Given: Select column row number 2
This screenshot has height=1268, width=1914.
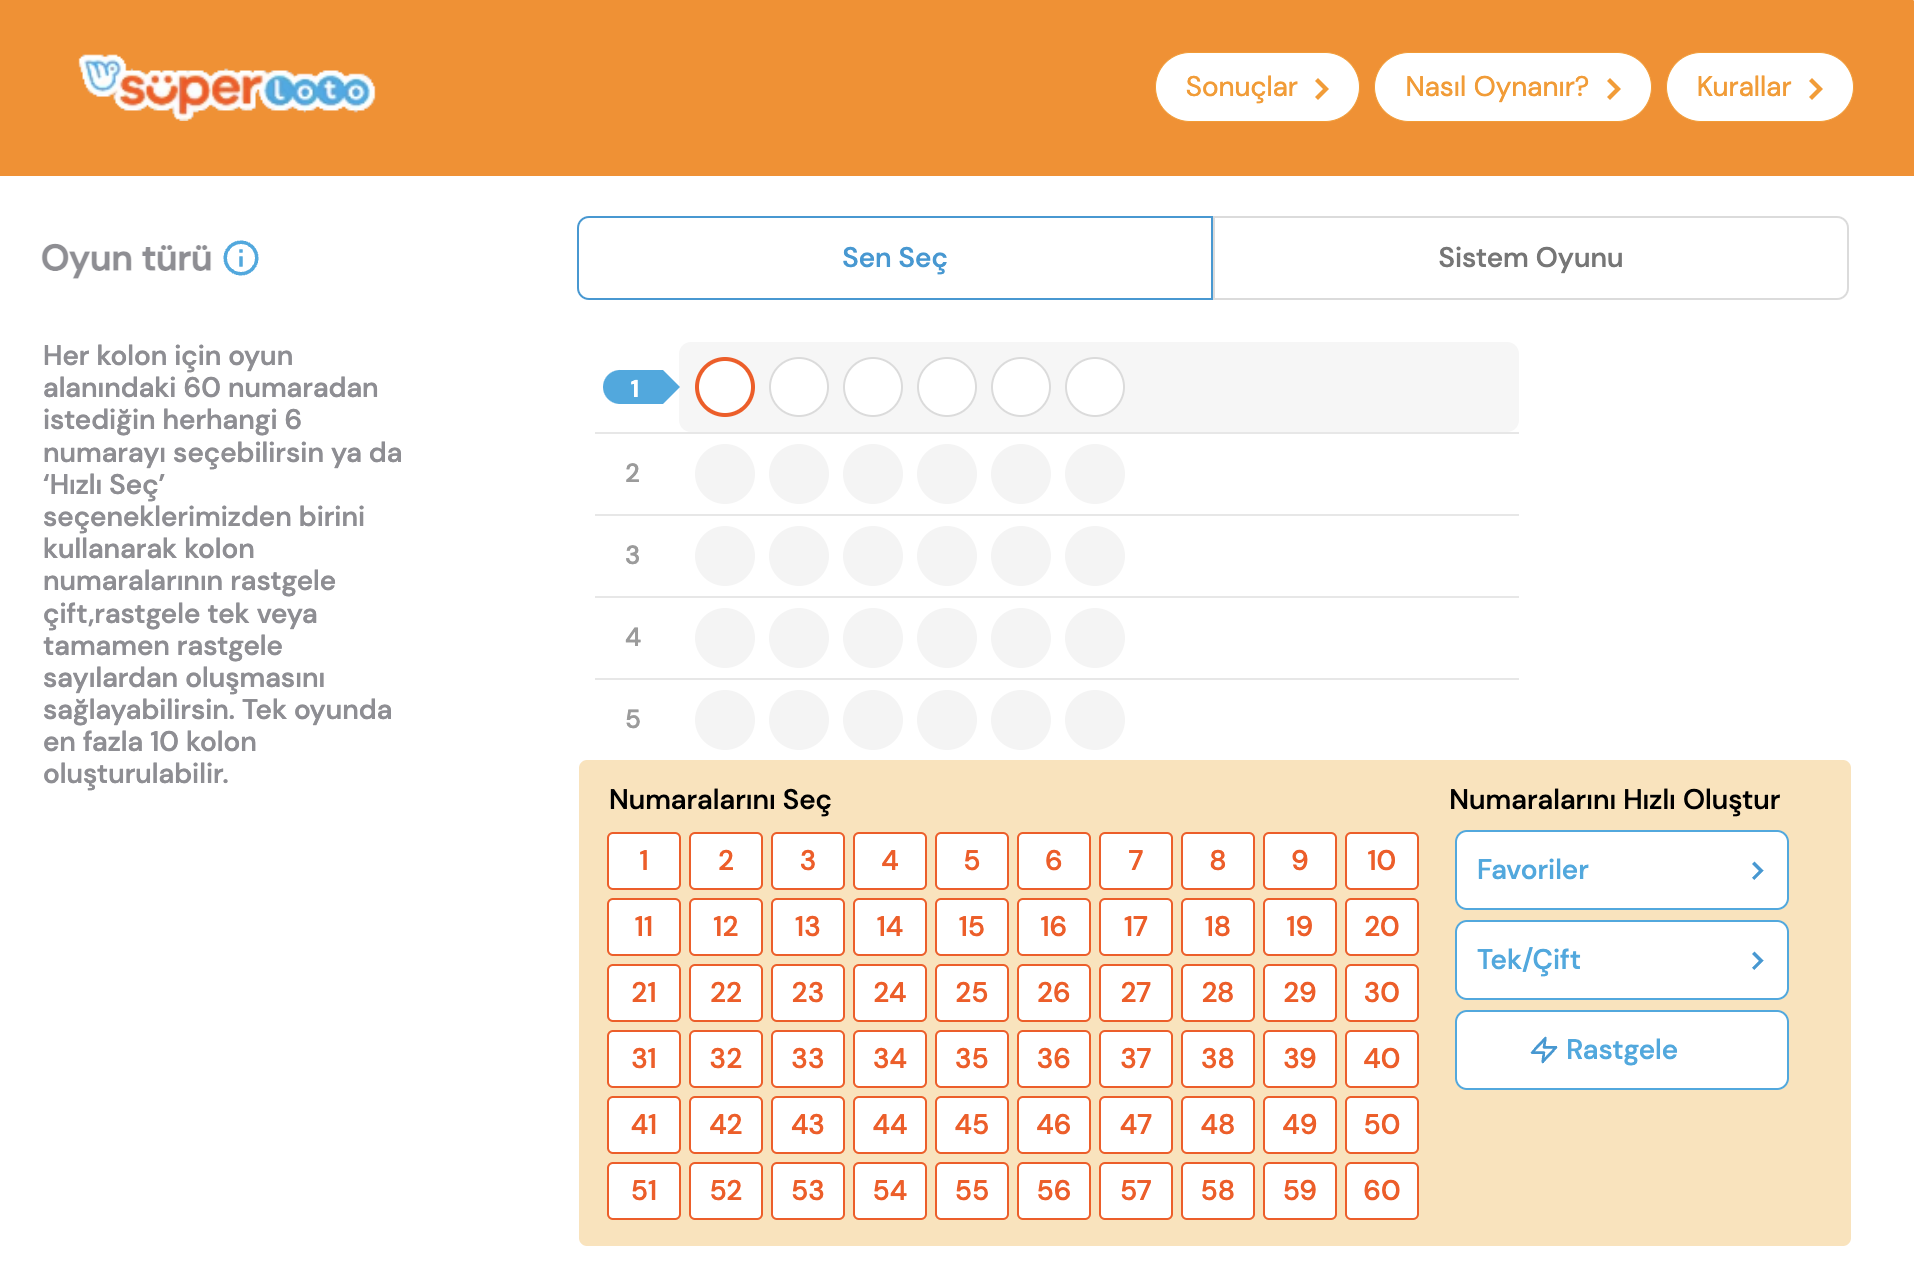Looking at the screenshot, I should [x=632, y=473].
